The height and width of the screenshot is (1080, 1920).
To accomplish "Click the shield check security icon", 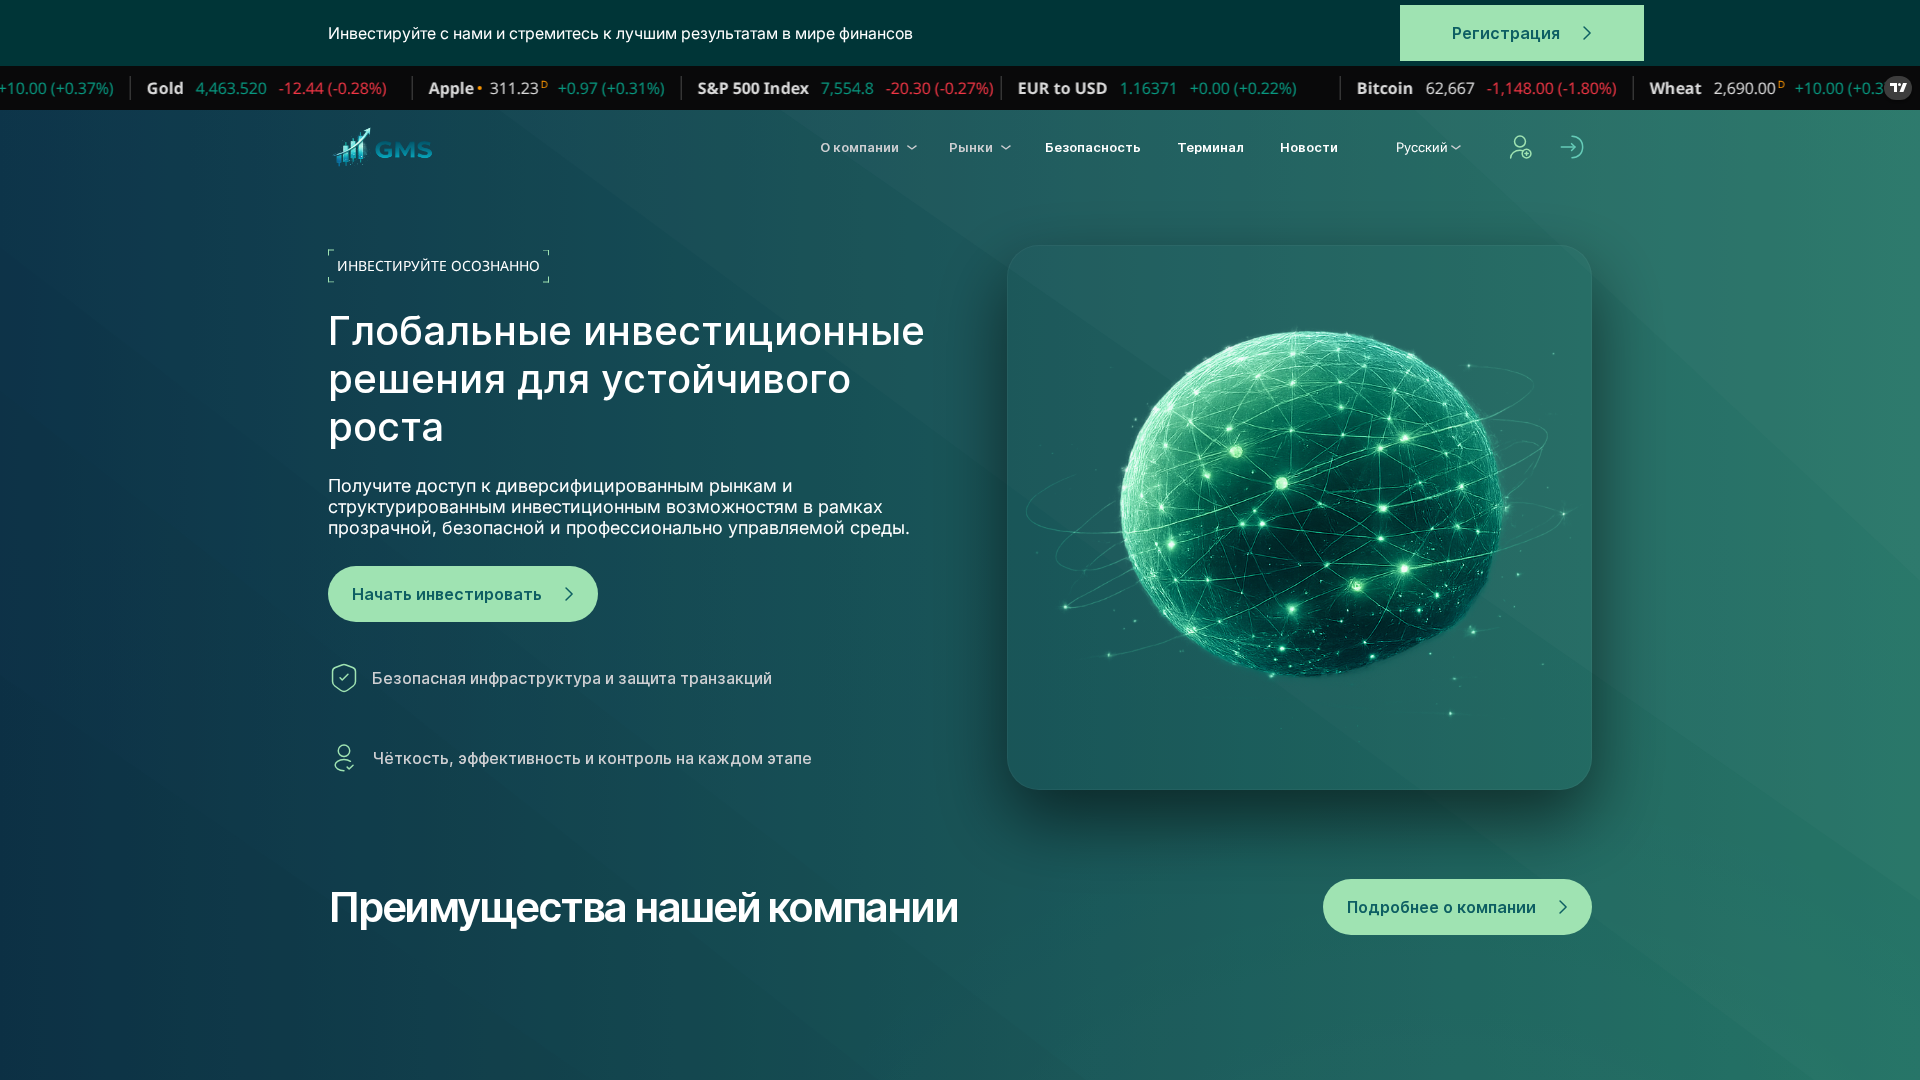I will tap(344, 678).
